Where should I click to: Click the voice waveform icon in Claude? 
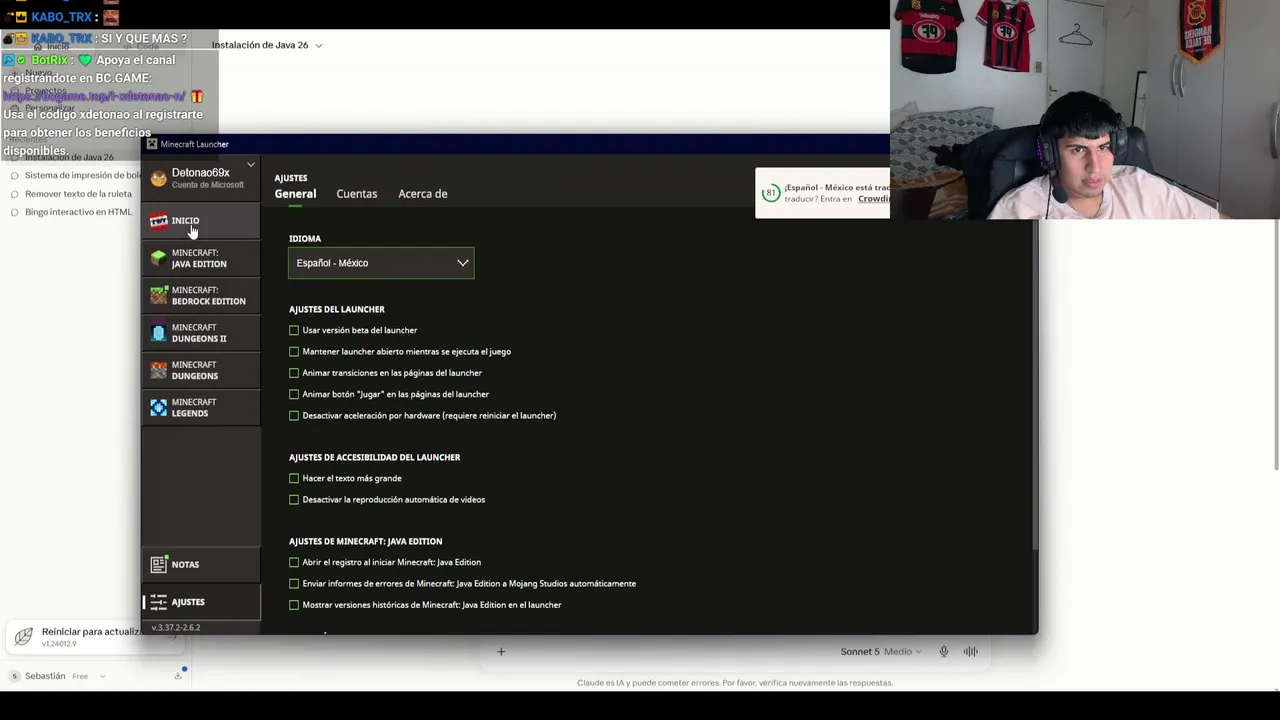pyautogui.click(x=970, y=652)
